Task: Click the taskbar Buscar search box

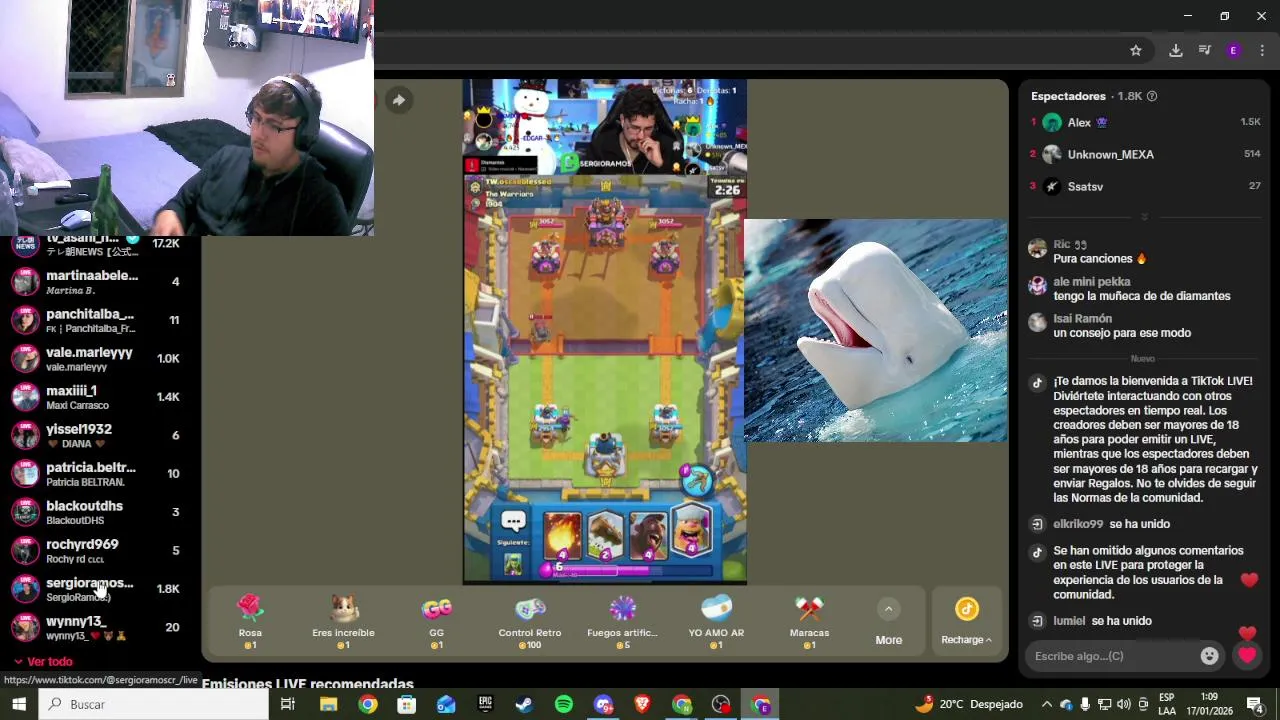Action: coord(153,704)
